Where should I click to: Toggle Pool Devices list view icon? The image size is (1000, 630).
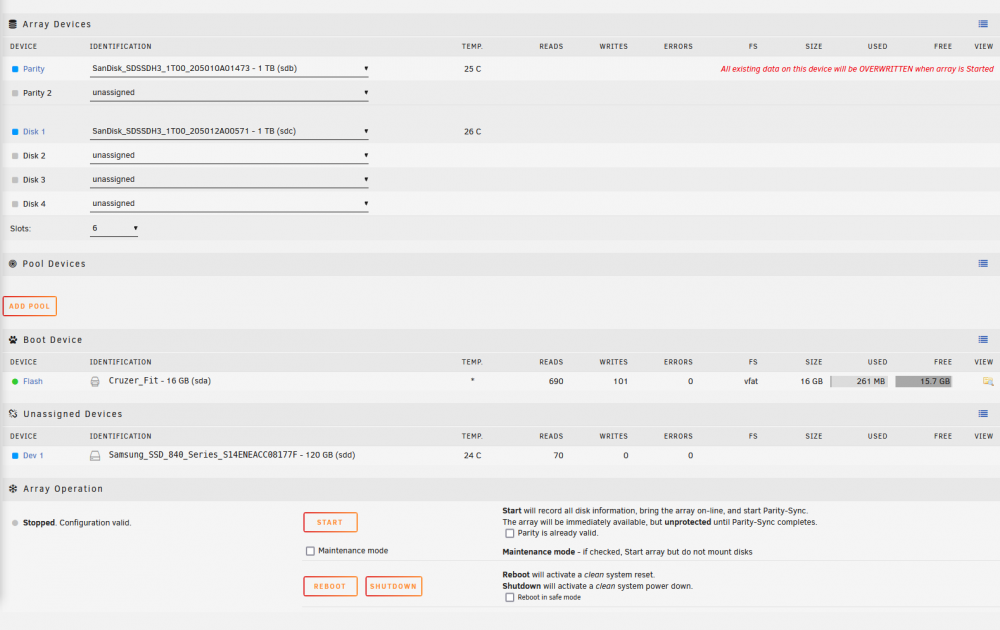(x=983, y=263)
